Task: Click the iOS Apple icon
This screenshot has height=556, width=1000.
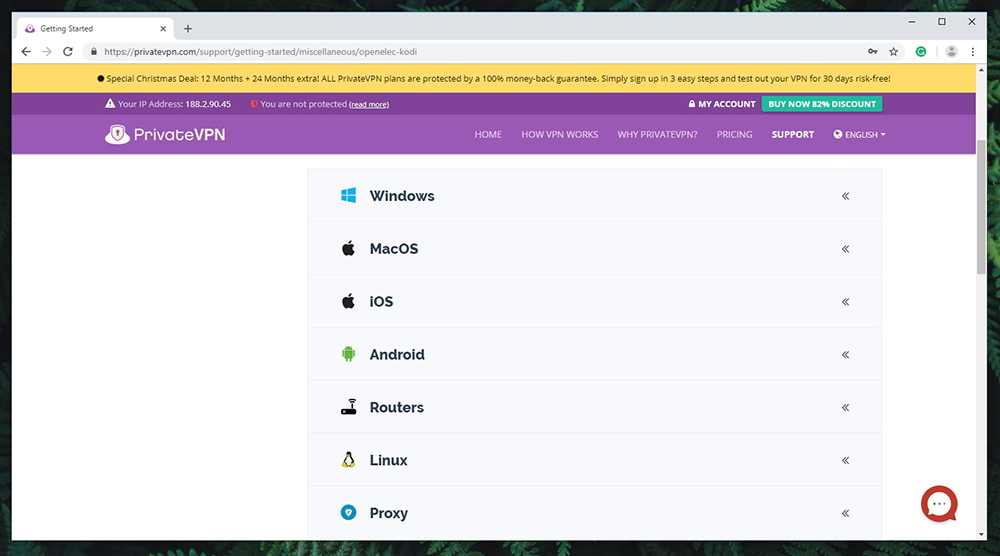Action: click(x=348, y=301)
